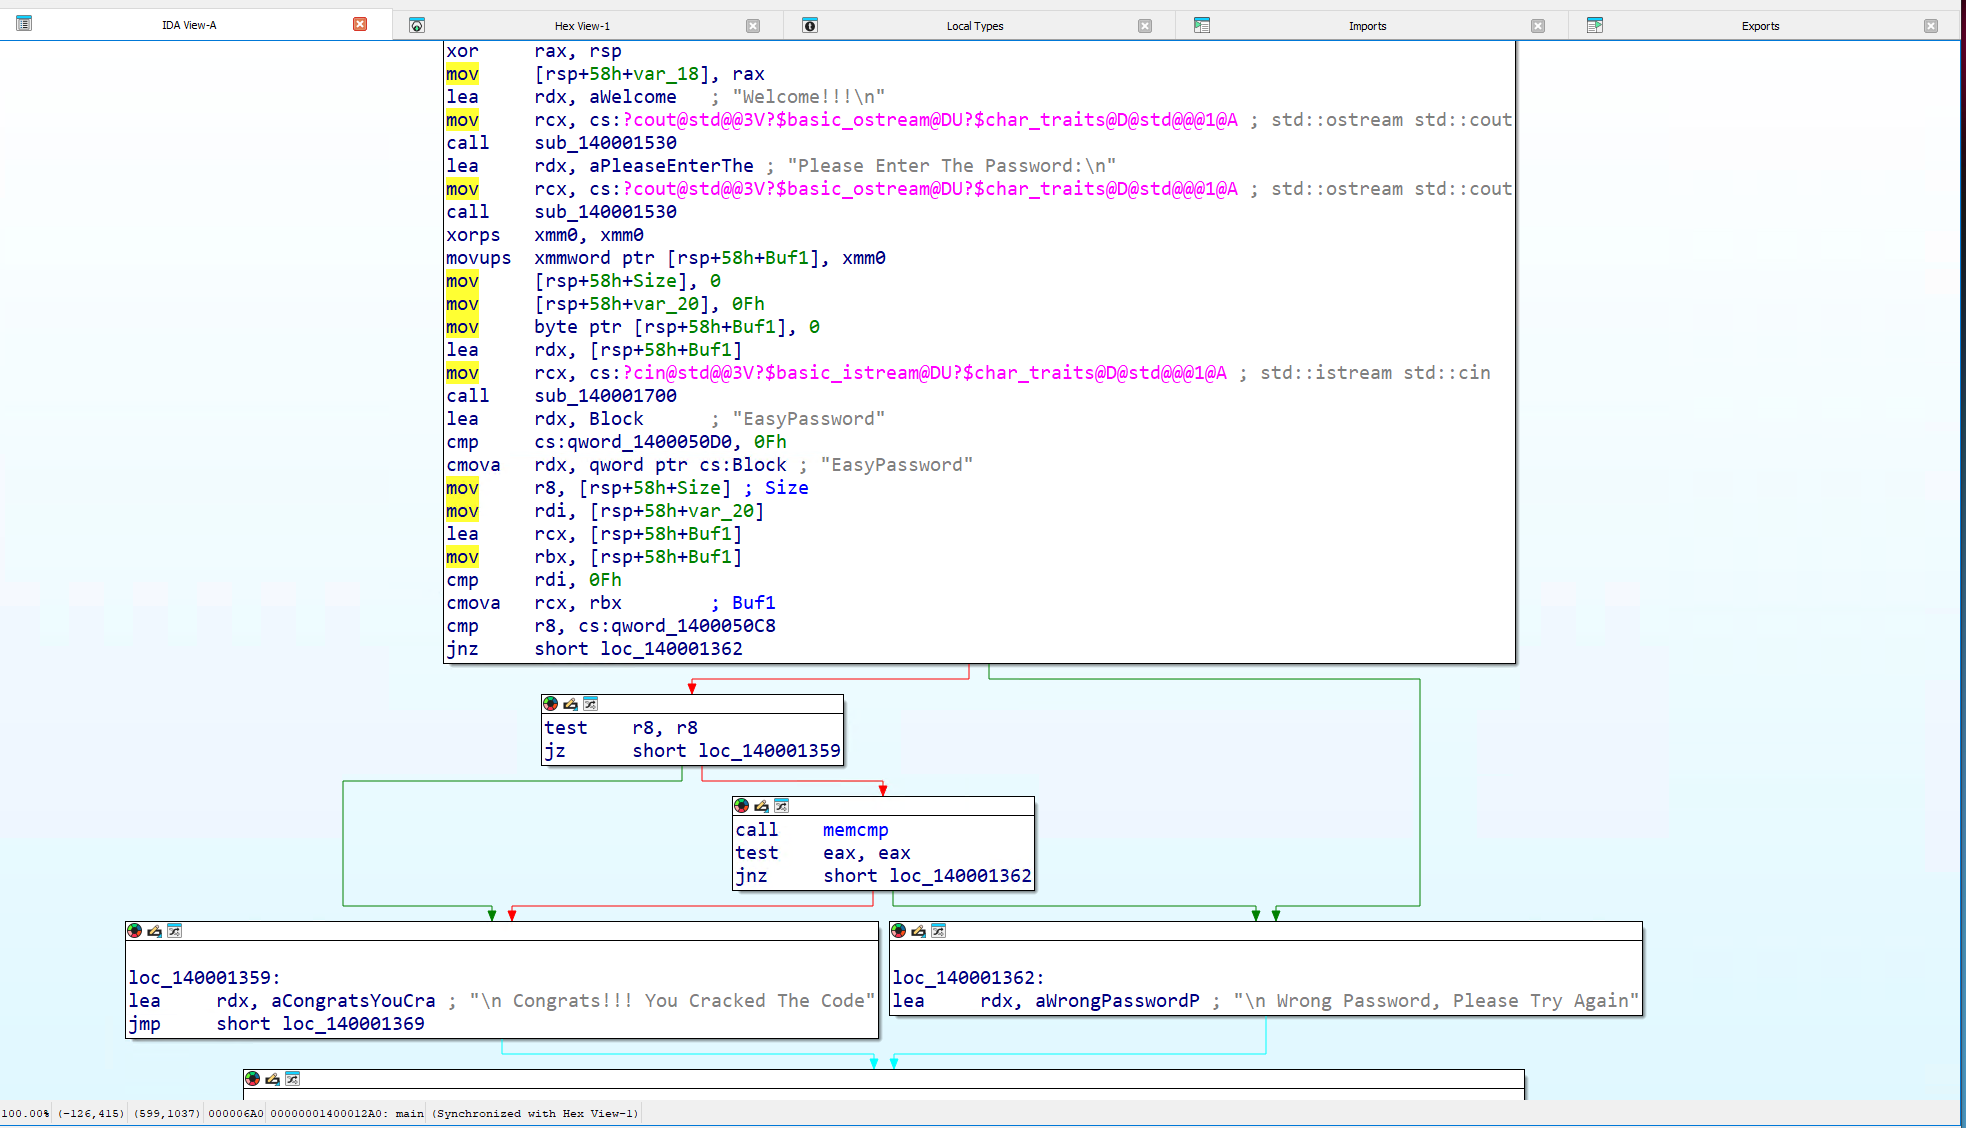The height and width of the screenshot is (1128, 1966).
Task: Click the test eax, eax instruction
Action: pos(823,853)
